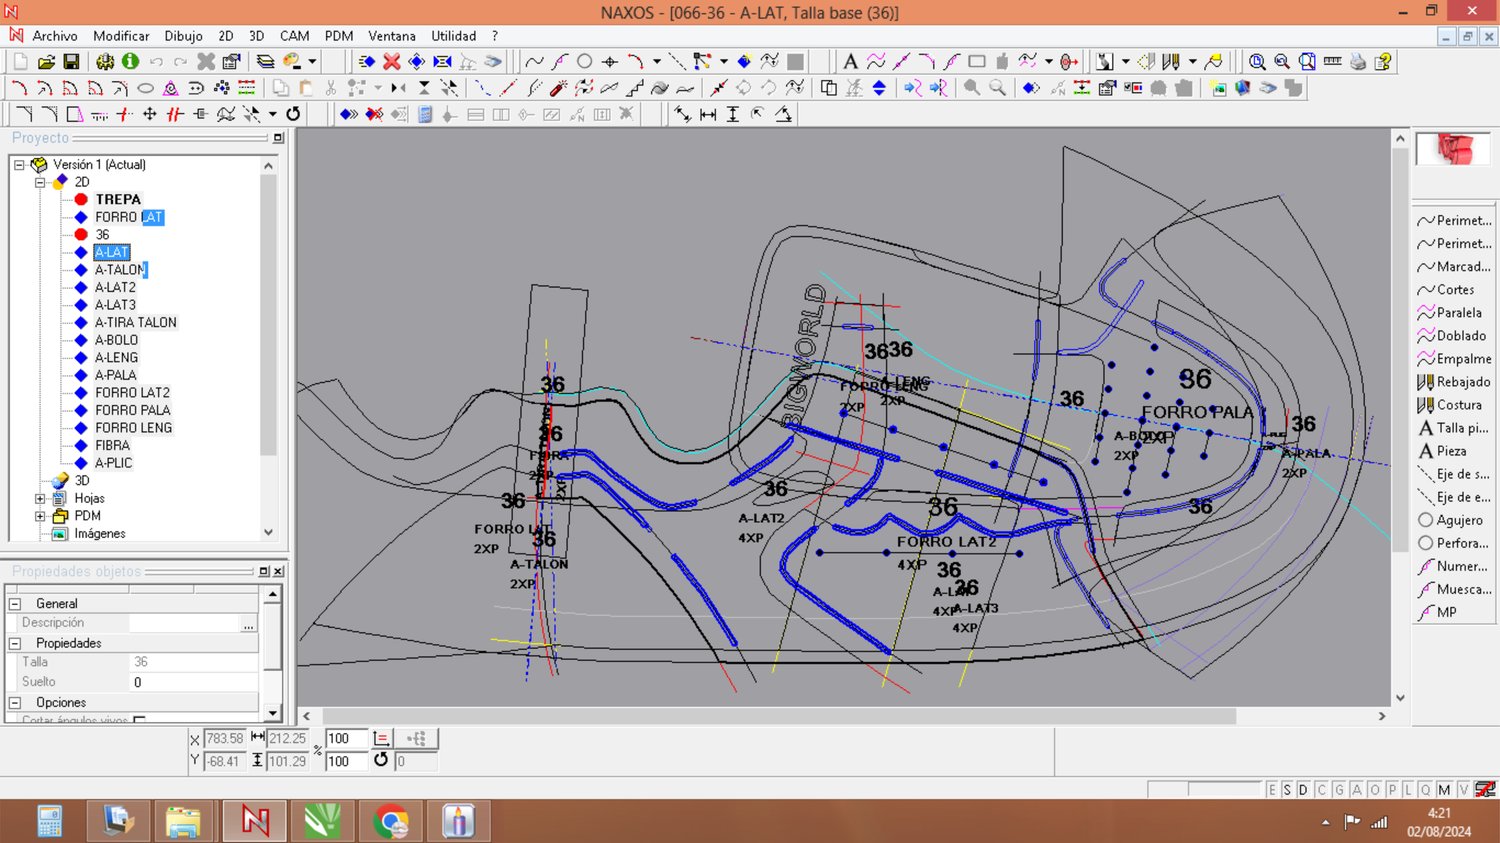
Task: Collapse the General properties section
Action: pyautogui.click(x=15, y=604)
